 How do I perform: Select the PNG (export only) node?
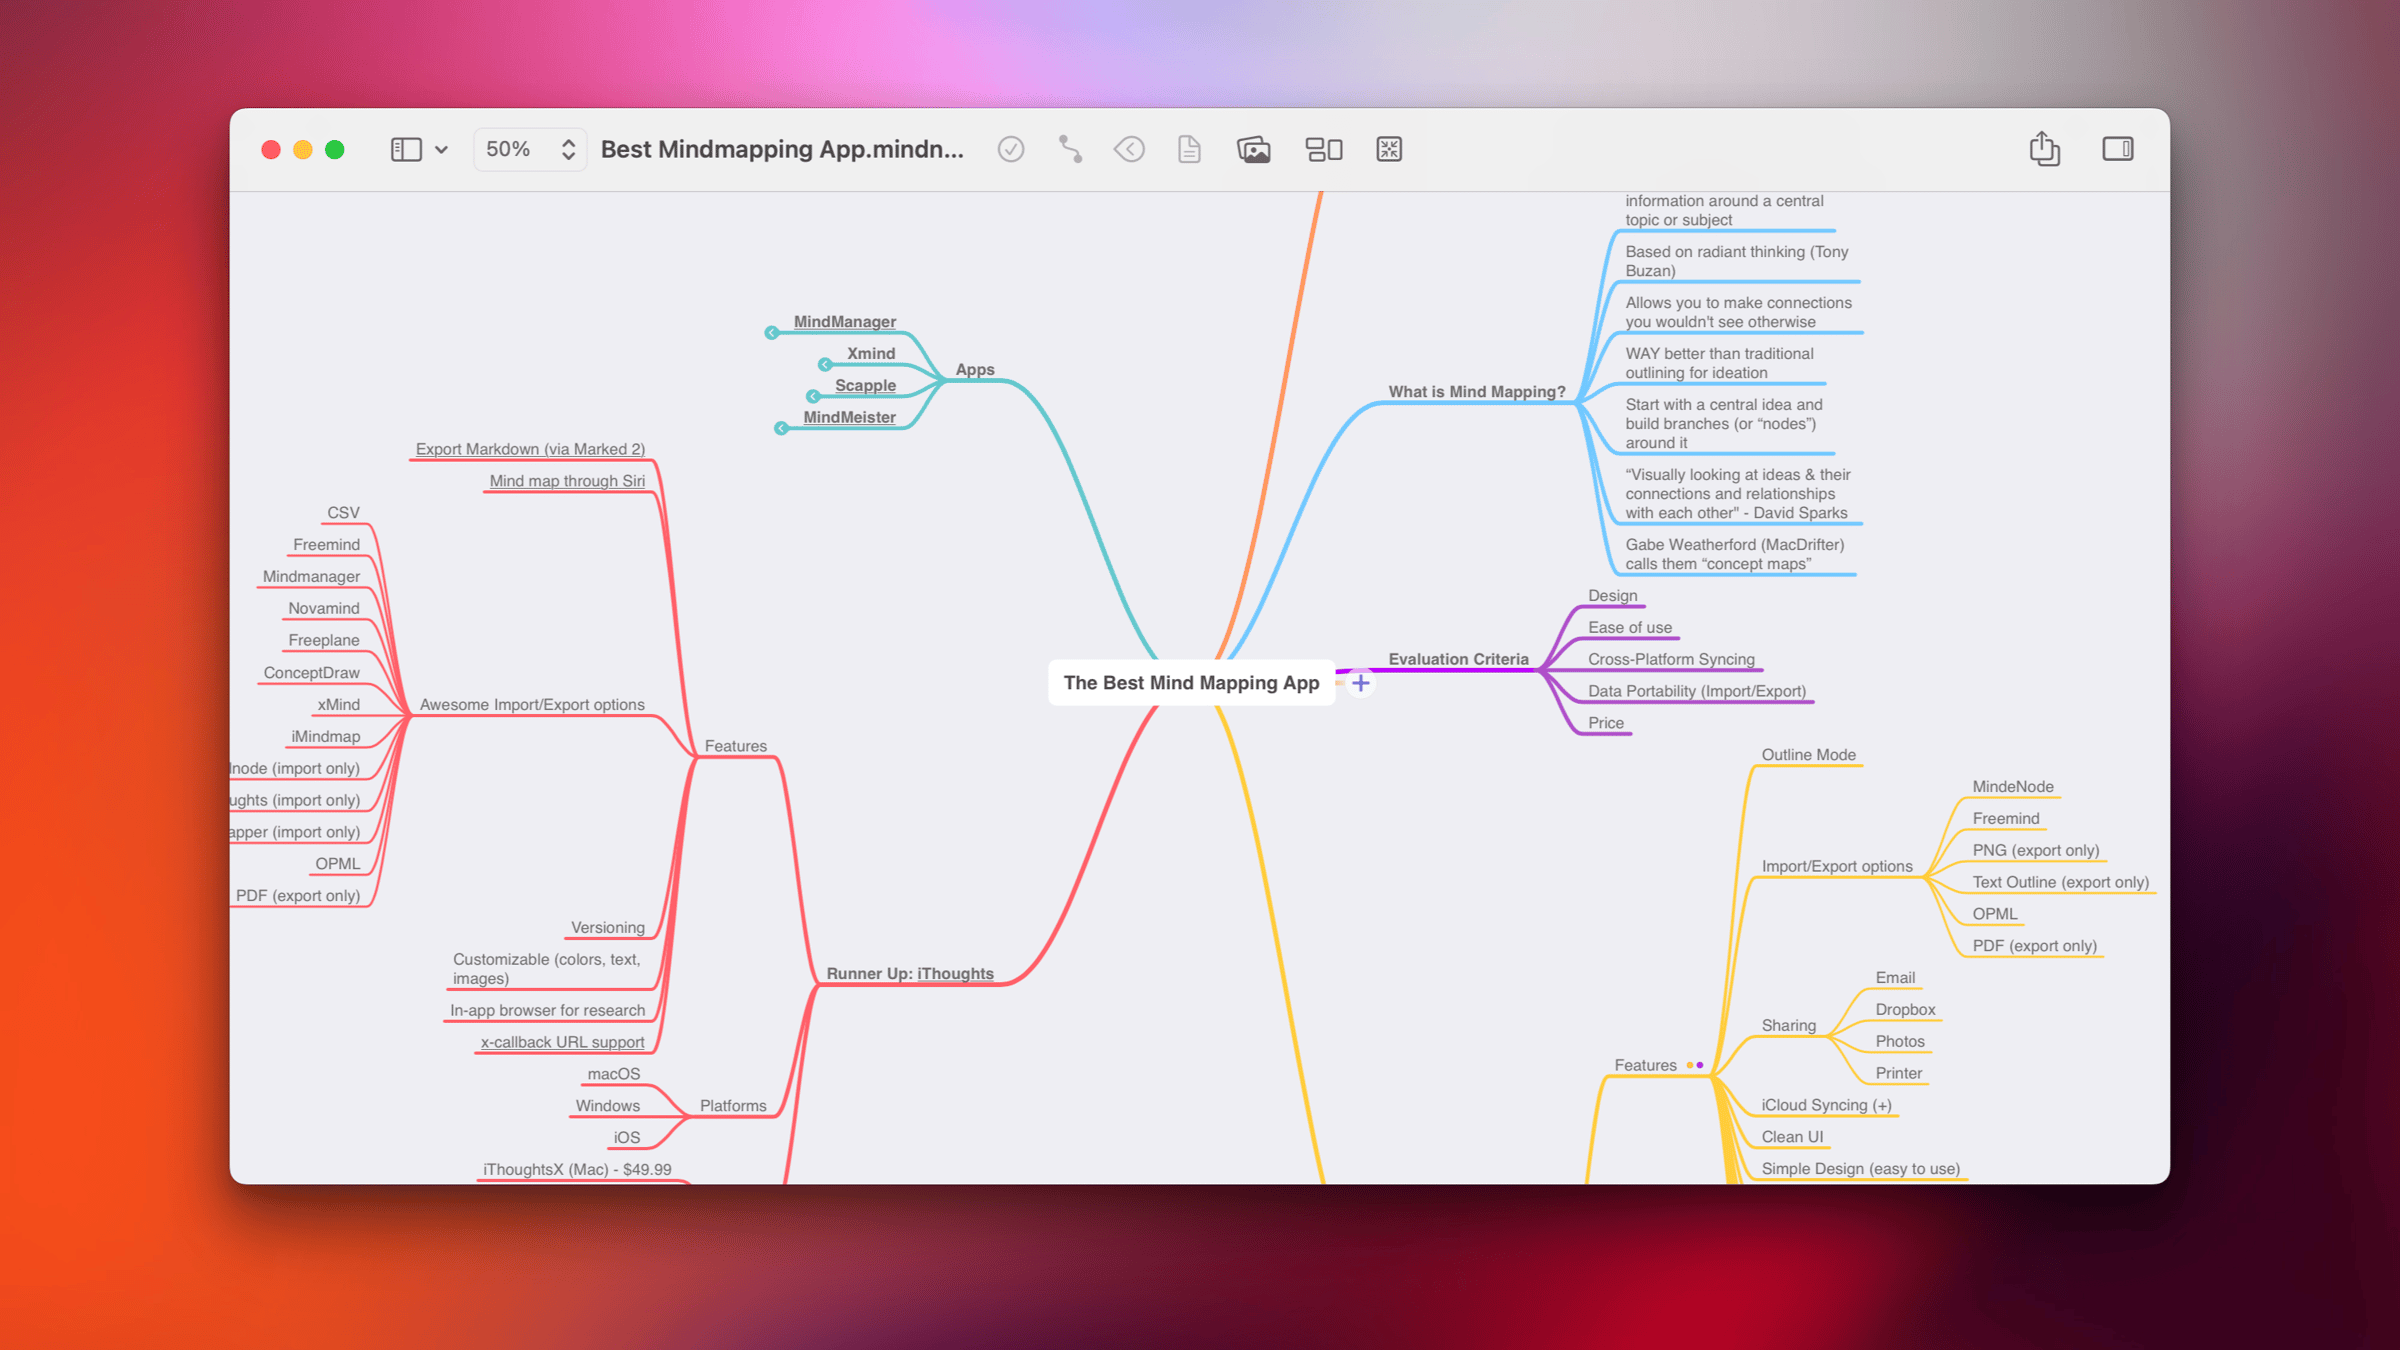[2035, 851]
